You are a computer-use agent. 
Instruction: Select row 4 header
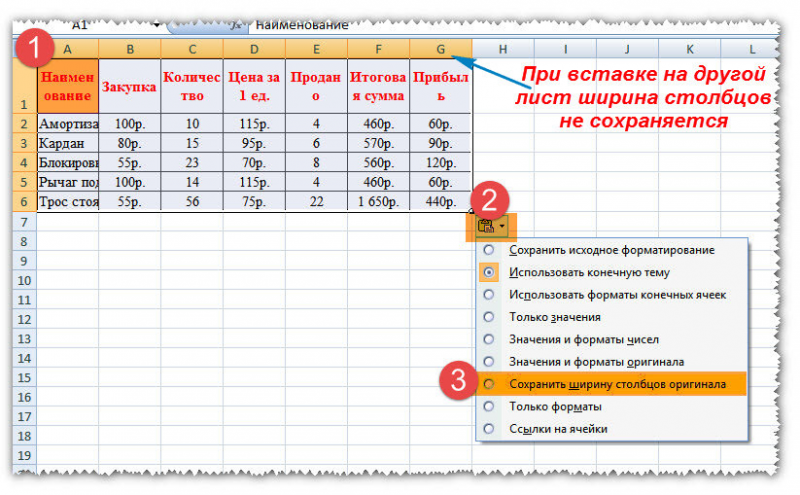click(x=24, y=163)
